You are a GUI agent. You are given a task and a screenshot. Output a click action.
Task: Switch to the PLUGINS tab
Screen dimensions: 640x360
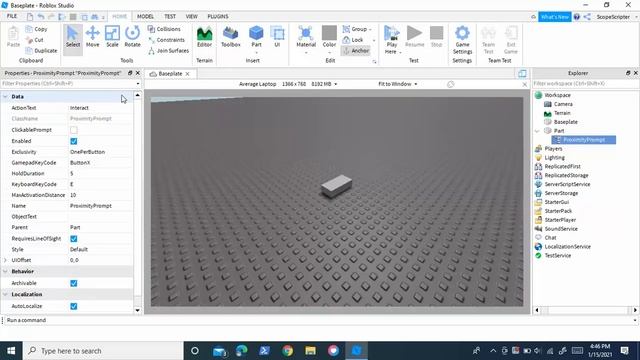[218, 16]
